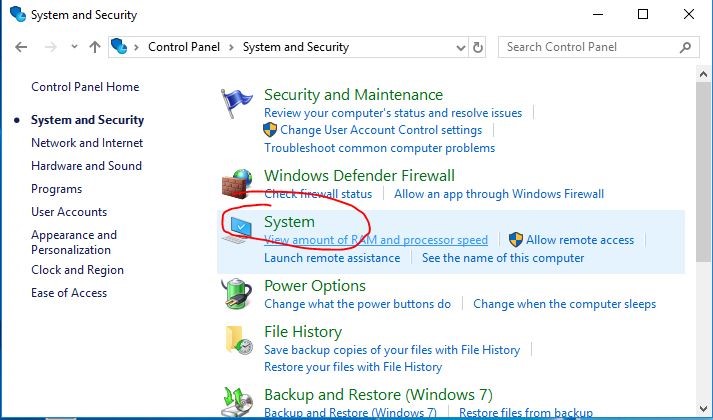Open Control Panel Home
The height and width of the screenshot is (420, 713).
coord(85,87)
